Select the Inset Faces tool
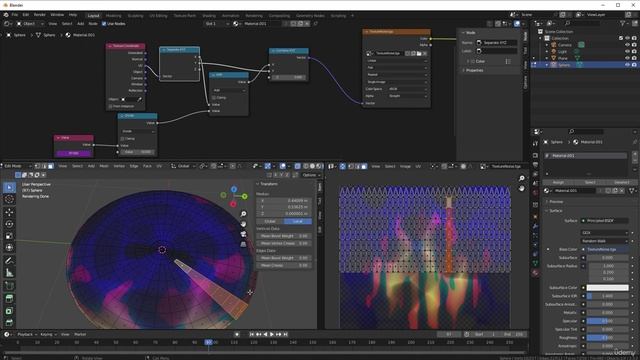Viewport: 640px width, 360px height. (x=9, y=311)
